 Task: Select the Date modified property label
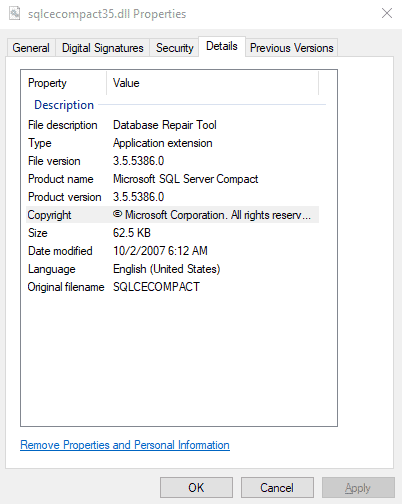(x=60, y=251)
